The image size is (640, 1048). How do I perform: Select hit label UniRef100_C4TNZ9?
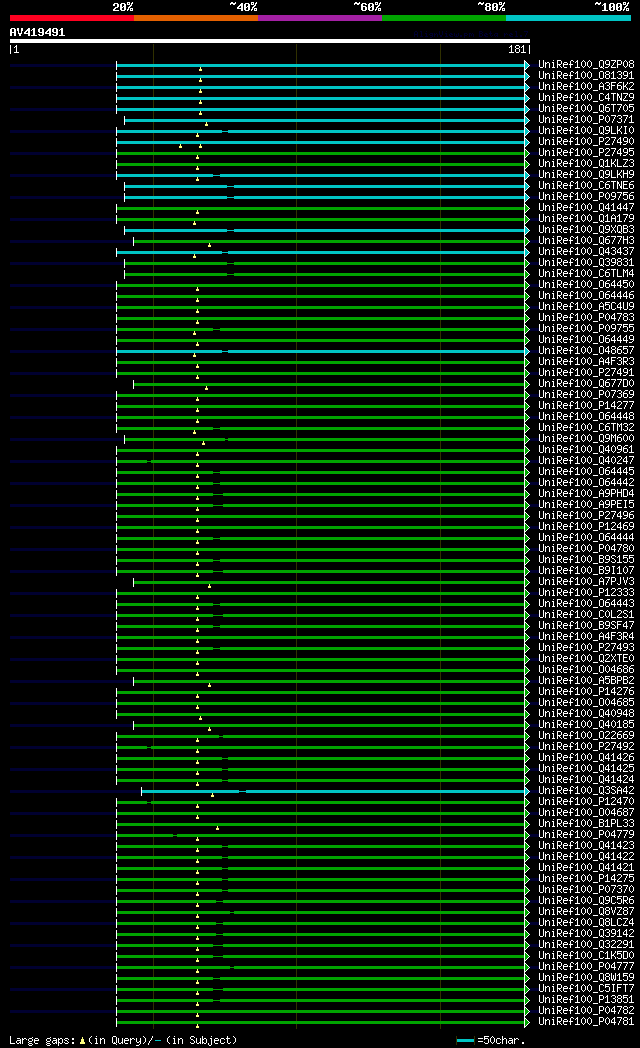coord(587,98)
